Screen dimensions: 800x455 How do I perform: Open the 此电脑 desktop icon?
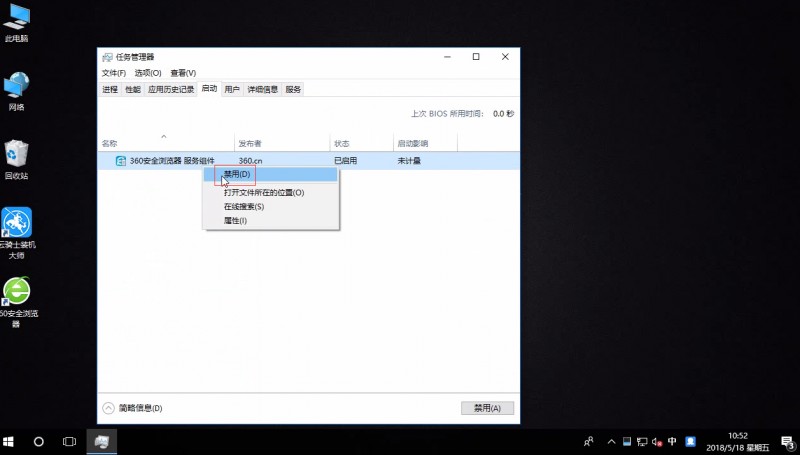pyautogui.click(x=16, y=21)
